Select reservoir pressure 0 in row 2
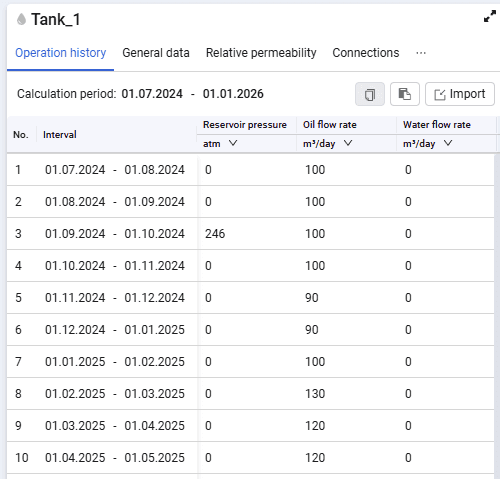This screenshot has height=479, width=500. coord(247,202)
